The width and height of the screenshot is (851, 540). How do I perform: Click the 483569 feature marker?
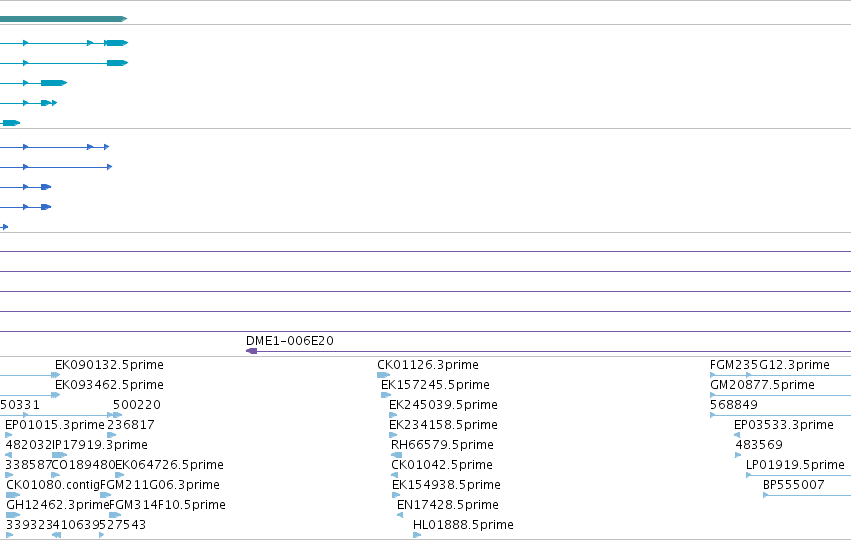point(738,455)
